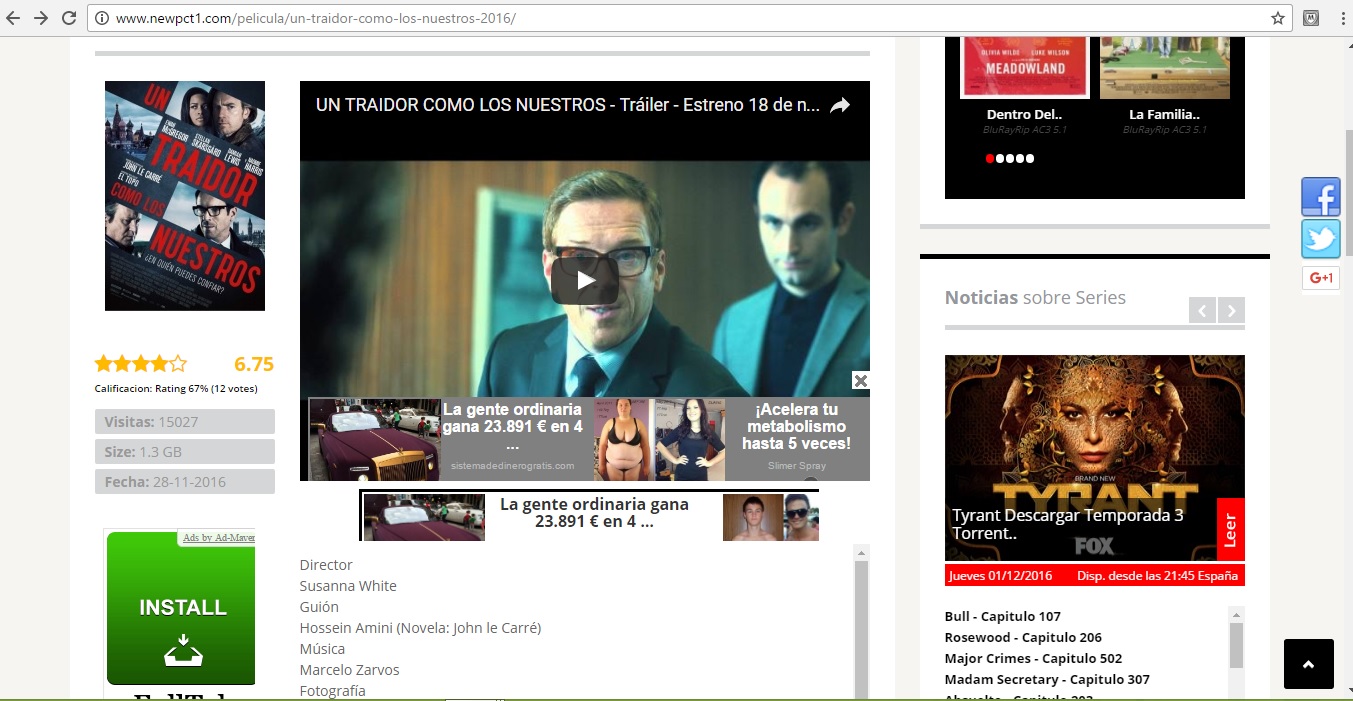
Task: Show previous Noticias sobre Series item
Action: [1202, 310]
